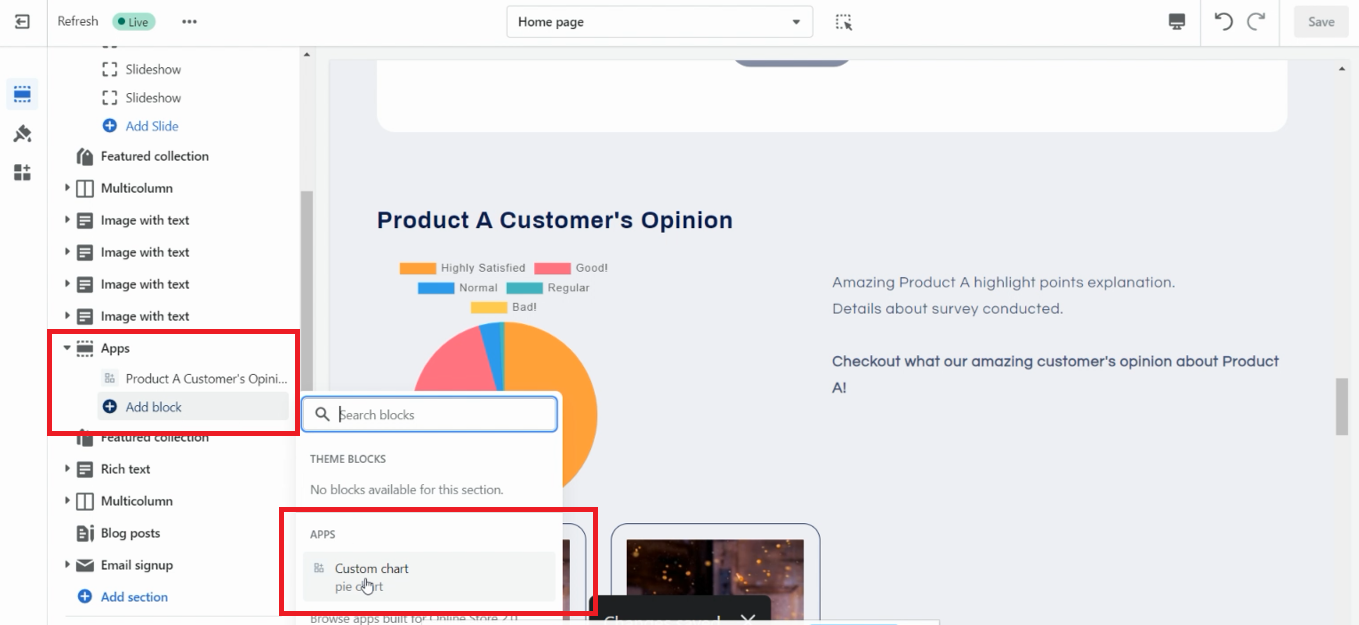Click the Undo arrow
The width and height of the screenshot is (1359, 625).
click(1223, 22)
